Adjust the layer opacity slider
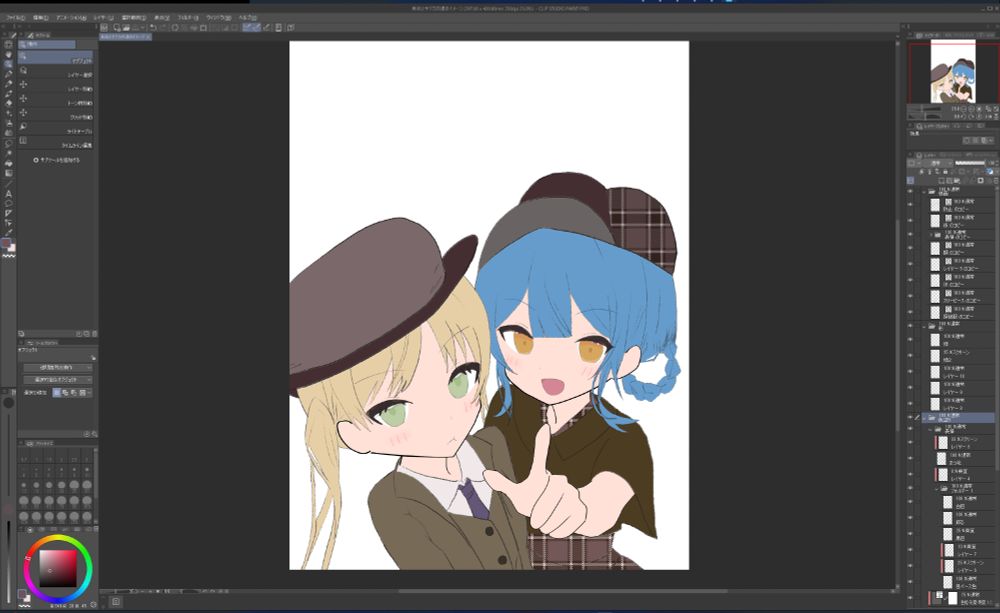The width and height of the screenshot is (1000, 613). coord(969,163)
